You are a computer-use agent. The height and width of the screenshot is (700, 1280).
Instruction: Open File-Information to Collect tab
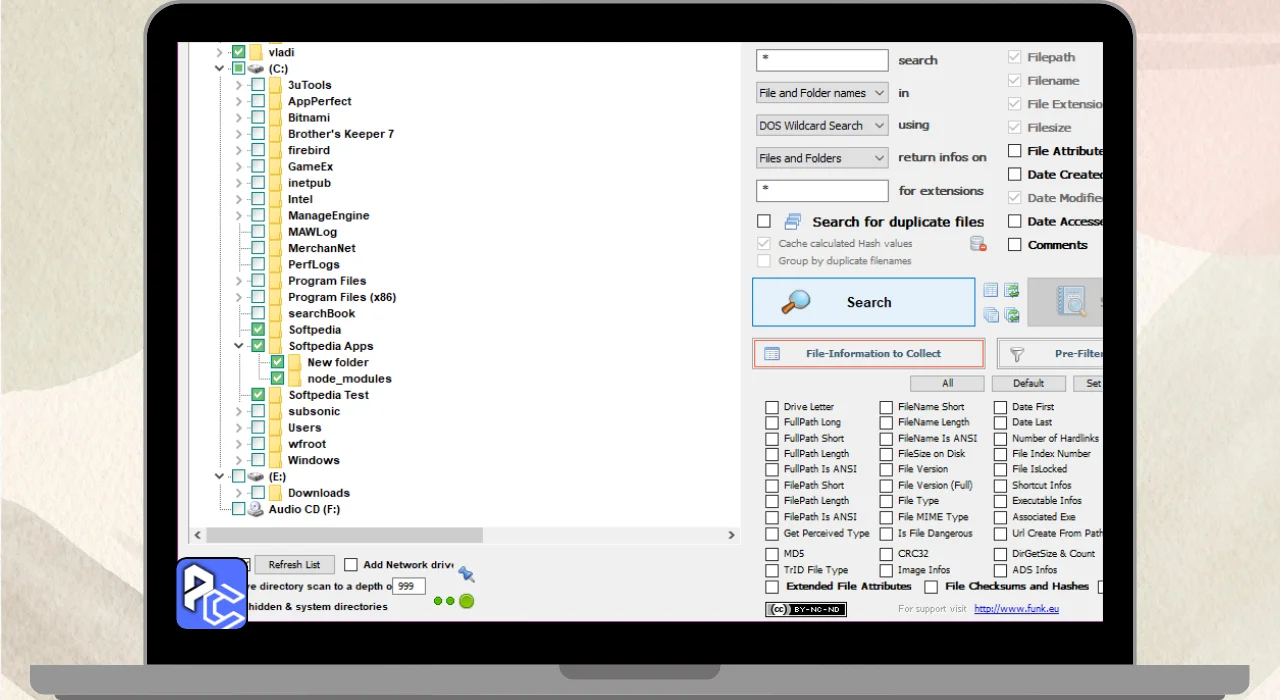pyautogui.click(x=868, y=354)
